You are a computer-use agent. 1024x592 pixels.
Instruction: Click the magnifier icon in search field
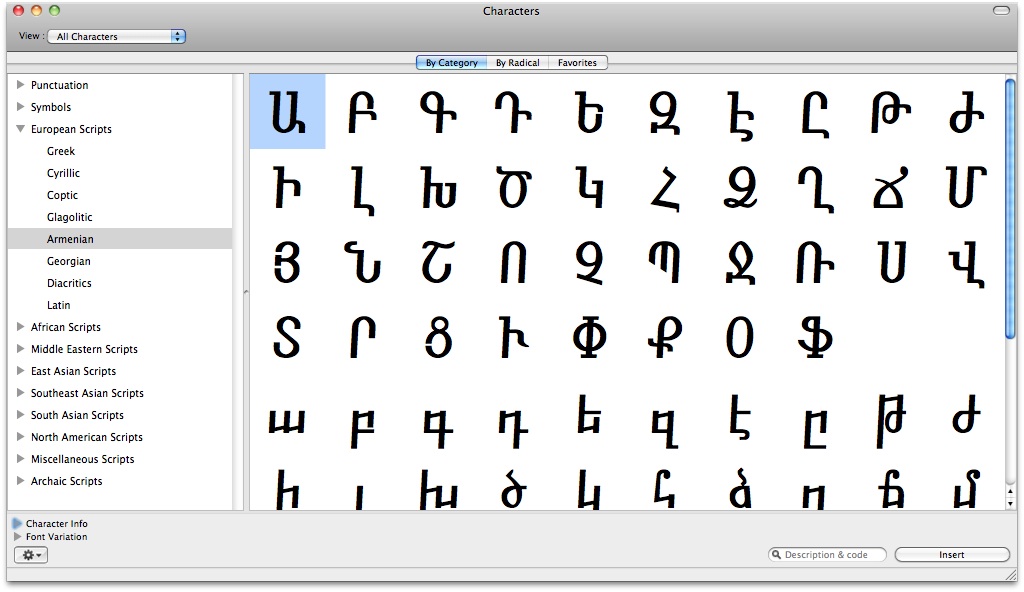coord(776,555)
